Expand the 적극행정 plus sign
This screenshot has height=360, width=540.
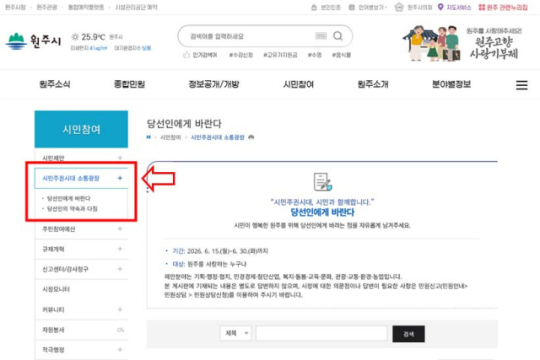click(x=120, y=350)
